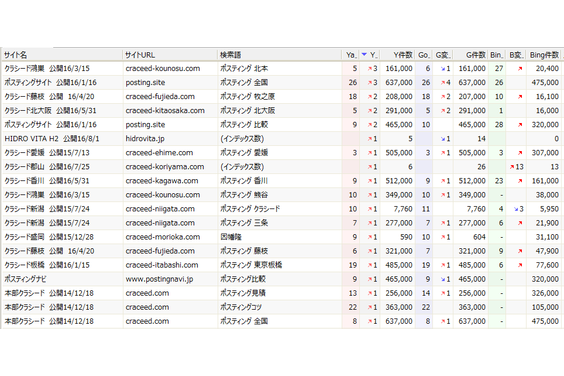The height and width of the screenshot is (376, 564).
Task: Click the Bin. column header
Action: click(497, 55)
